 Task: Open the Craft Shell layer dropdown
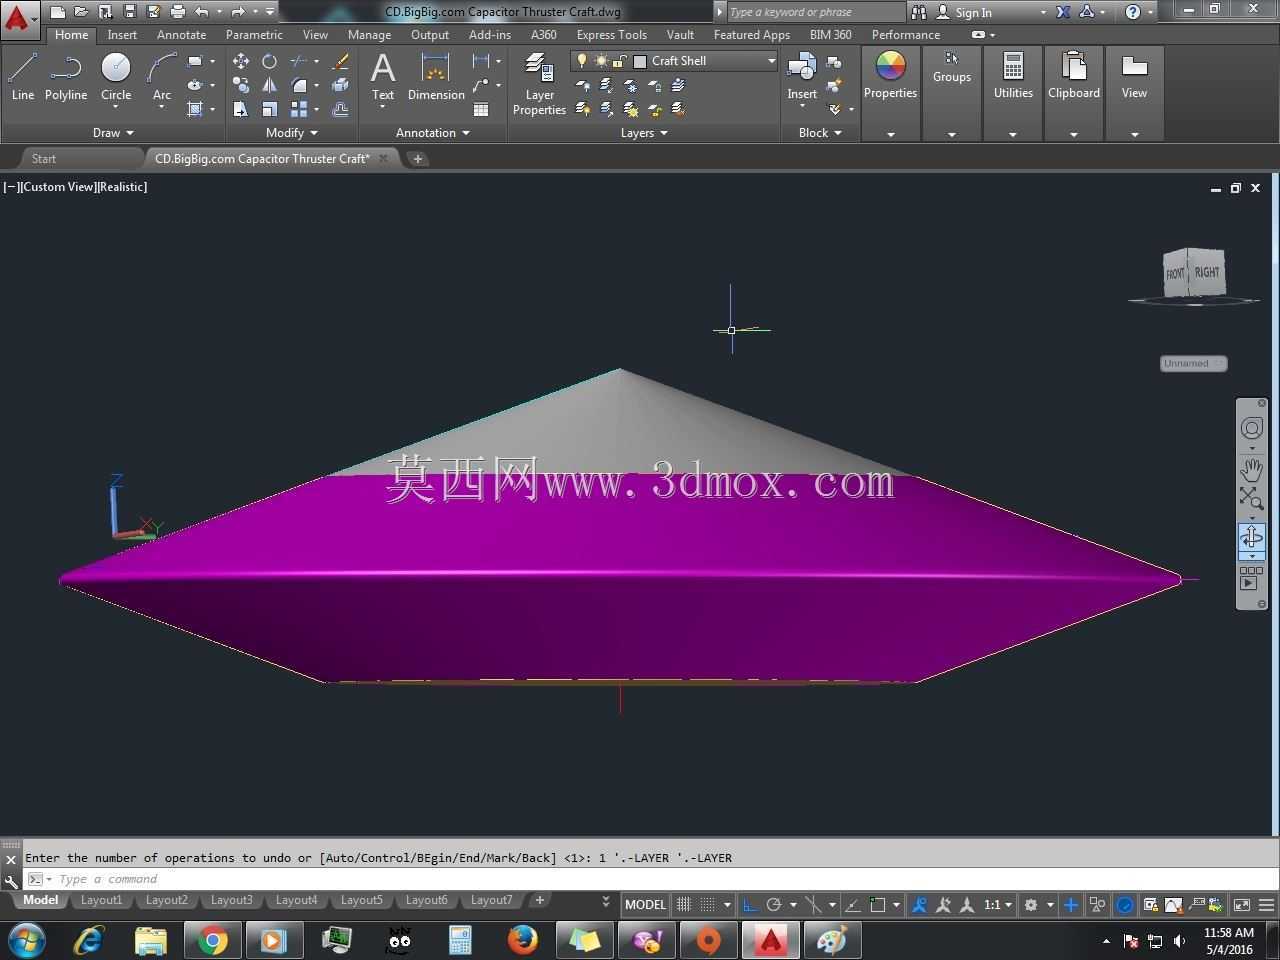click(x=674, y=61)
